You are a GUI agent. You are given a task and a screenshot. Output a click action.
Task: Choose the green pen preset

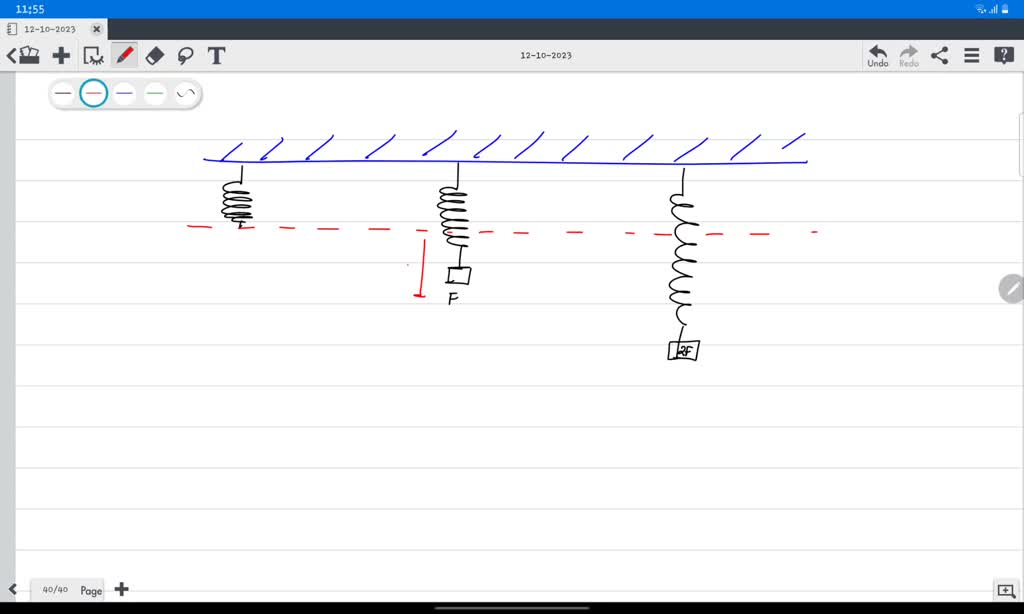coord(155,93)
